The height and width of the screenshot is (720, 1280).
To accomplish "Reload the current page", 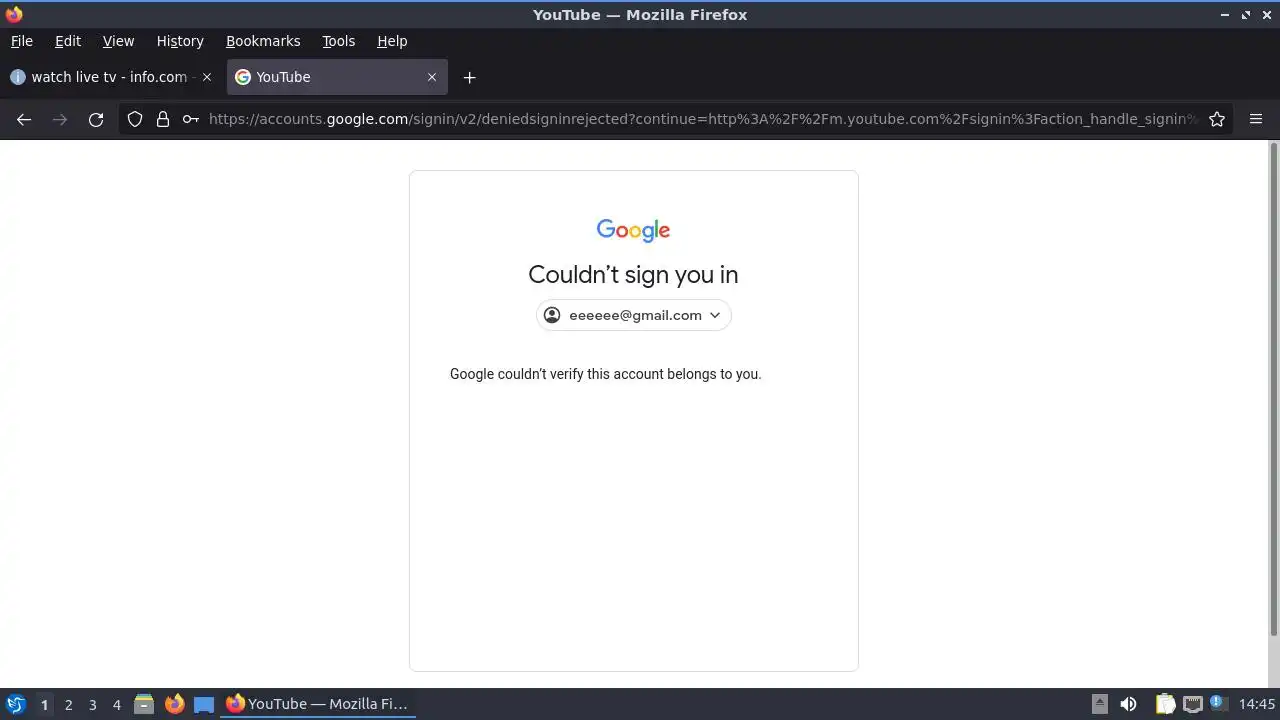I will pos(96,119).
